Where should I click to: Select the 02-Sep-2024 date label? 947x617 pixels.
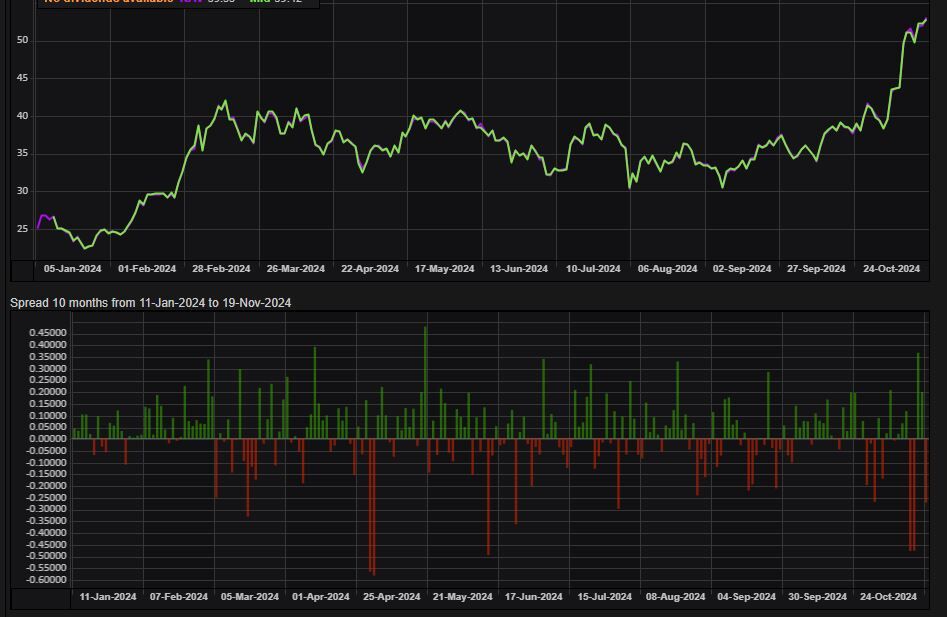[742, 269]
